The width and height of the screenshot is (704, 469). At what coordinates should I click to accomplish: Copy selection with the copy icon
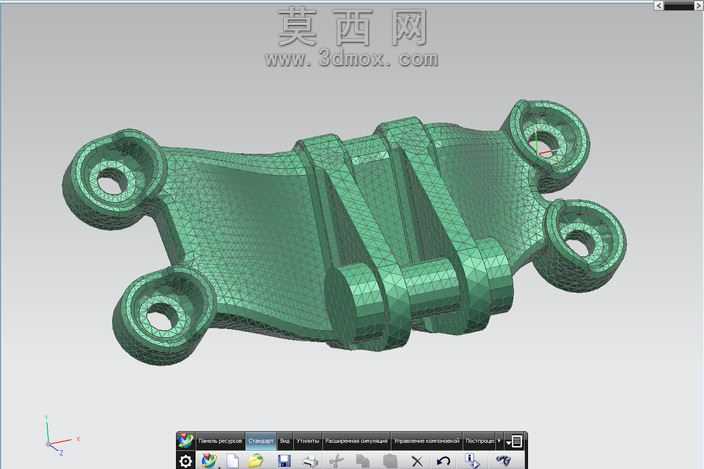363,461
